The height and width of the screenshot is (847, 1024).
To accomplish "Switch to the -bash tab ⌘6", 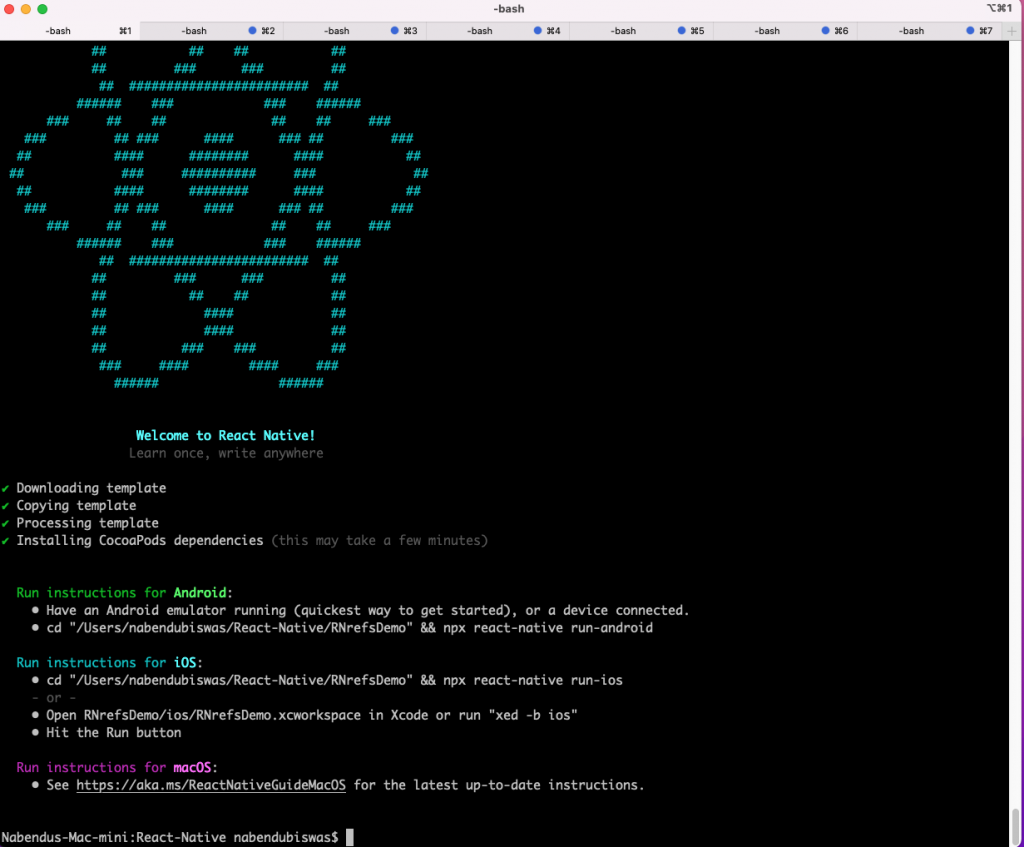I will click(785, 31).
